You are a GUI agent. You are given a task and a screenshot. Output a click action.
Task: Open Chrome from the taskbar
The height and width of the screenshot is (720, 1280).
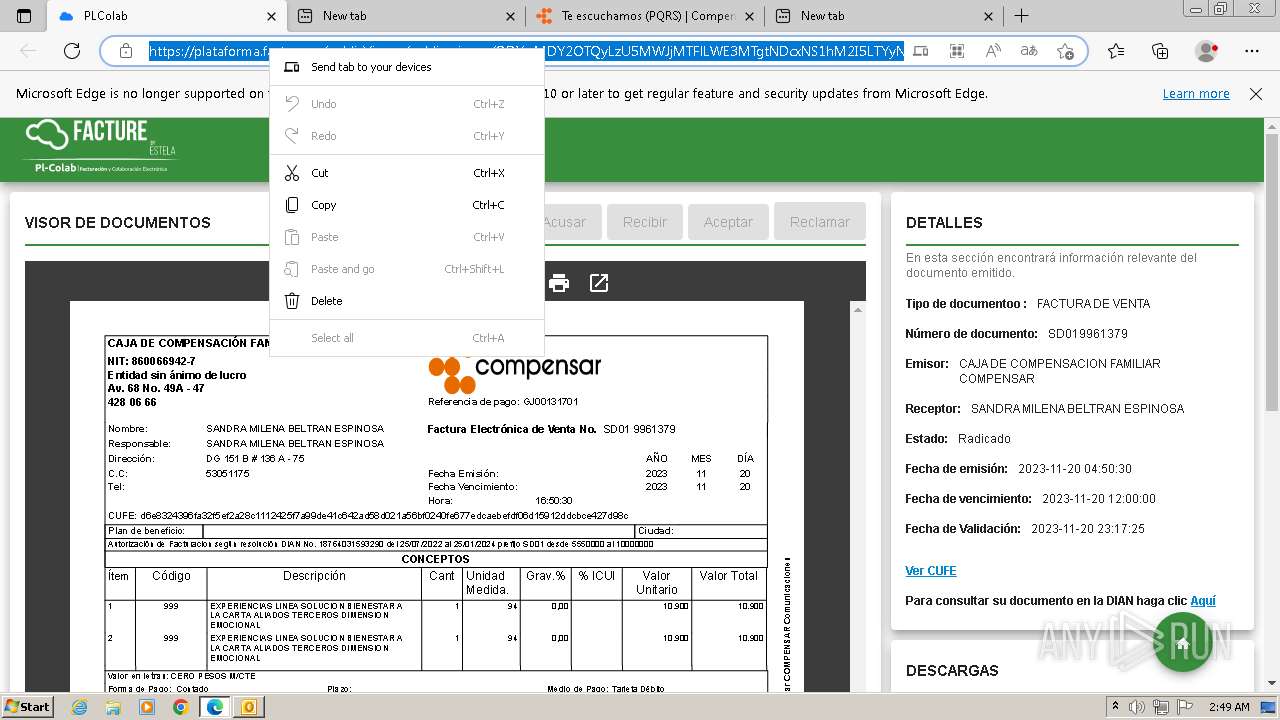[180, 707]
